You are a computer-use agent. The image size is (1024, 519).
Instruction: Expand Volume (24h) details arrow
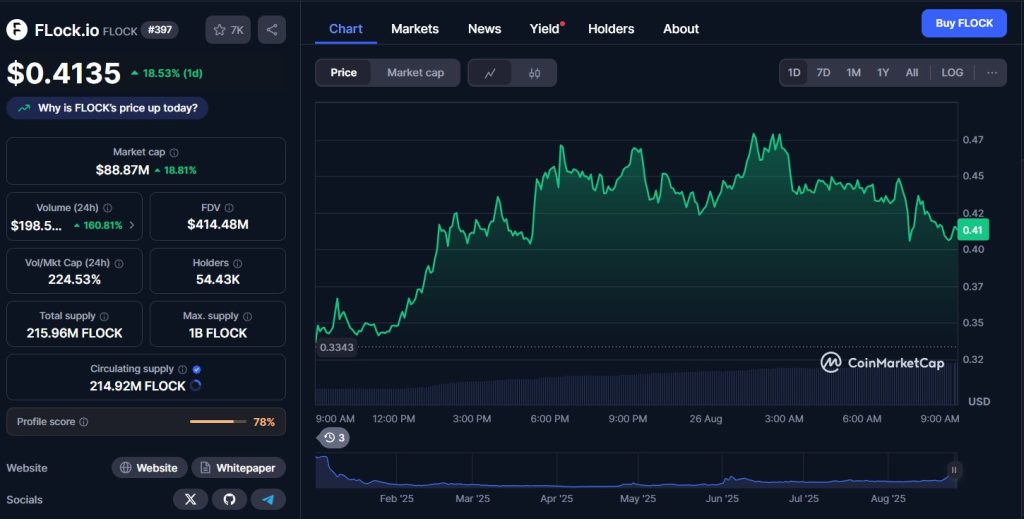(x=132, y=225)
